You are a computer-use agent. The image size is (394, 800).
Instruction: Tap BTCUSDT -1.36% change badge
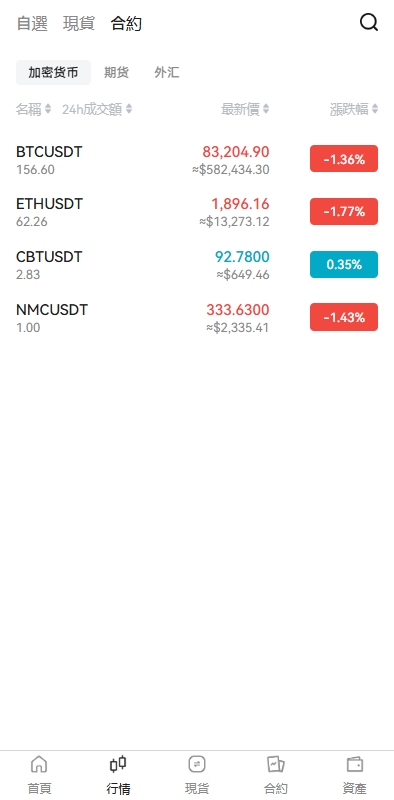pyautogui.click(x=344, y=159)
